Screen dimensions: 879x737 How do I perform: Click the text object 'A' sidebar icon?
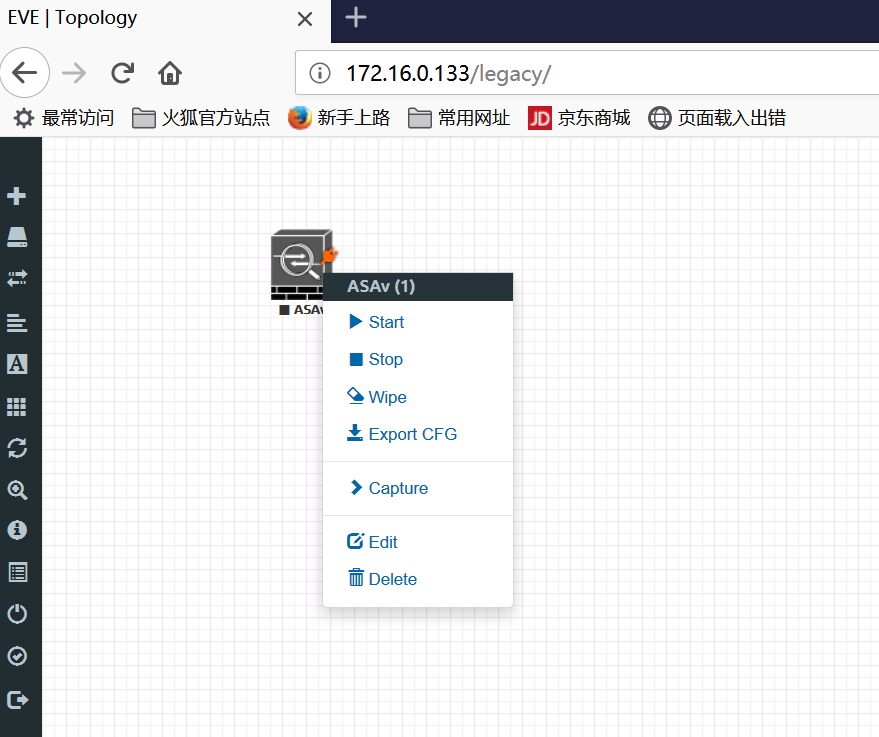17,364
